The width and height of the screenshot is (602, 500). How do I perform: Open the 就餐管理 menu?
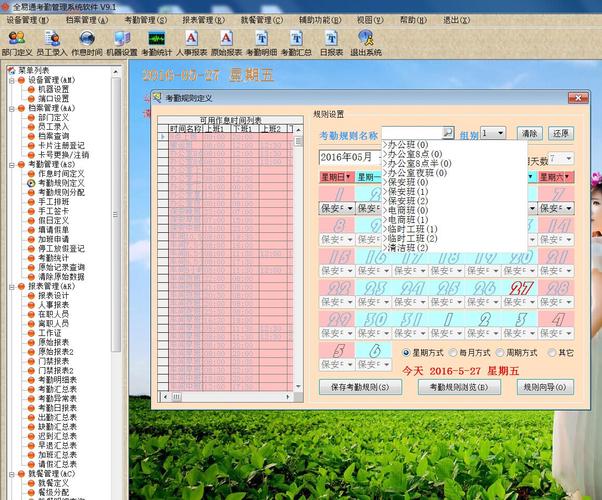262,20
